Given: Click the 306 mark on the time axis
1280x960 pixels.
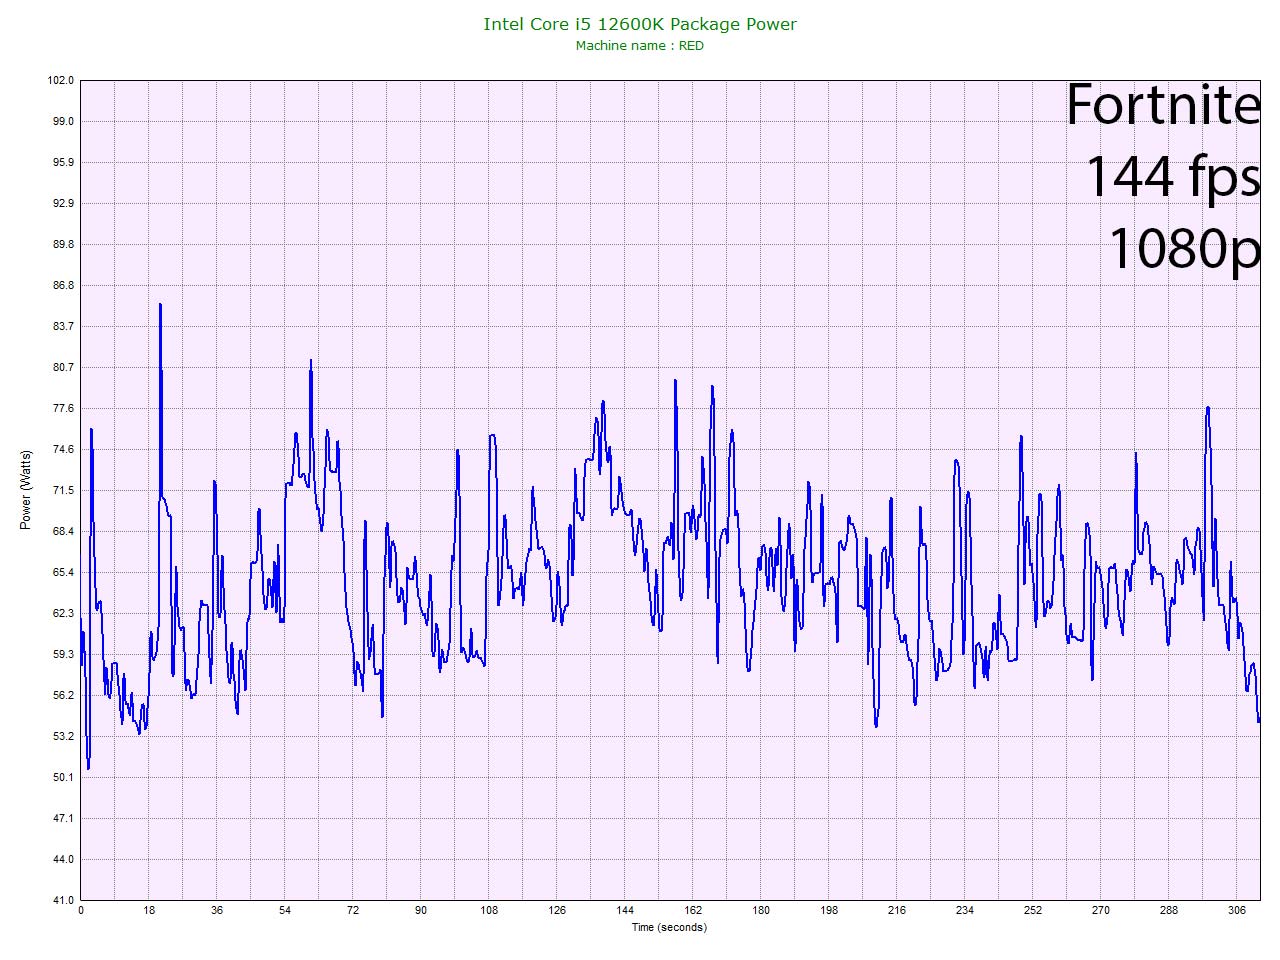Looking at the screenshot, I should pos(1237,910).
